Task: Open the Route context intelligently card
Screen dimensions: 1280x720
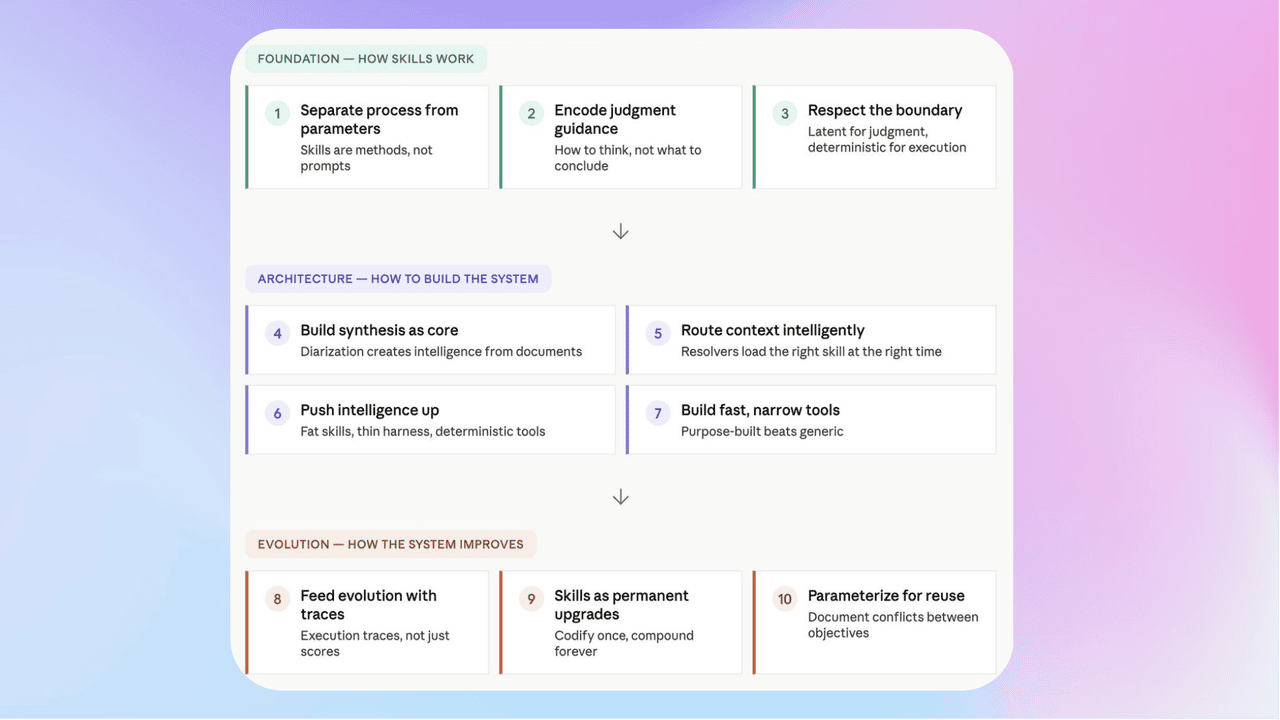Action: 811,340
